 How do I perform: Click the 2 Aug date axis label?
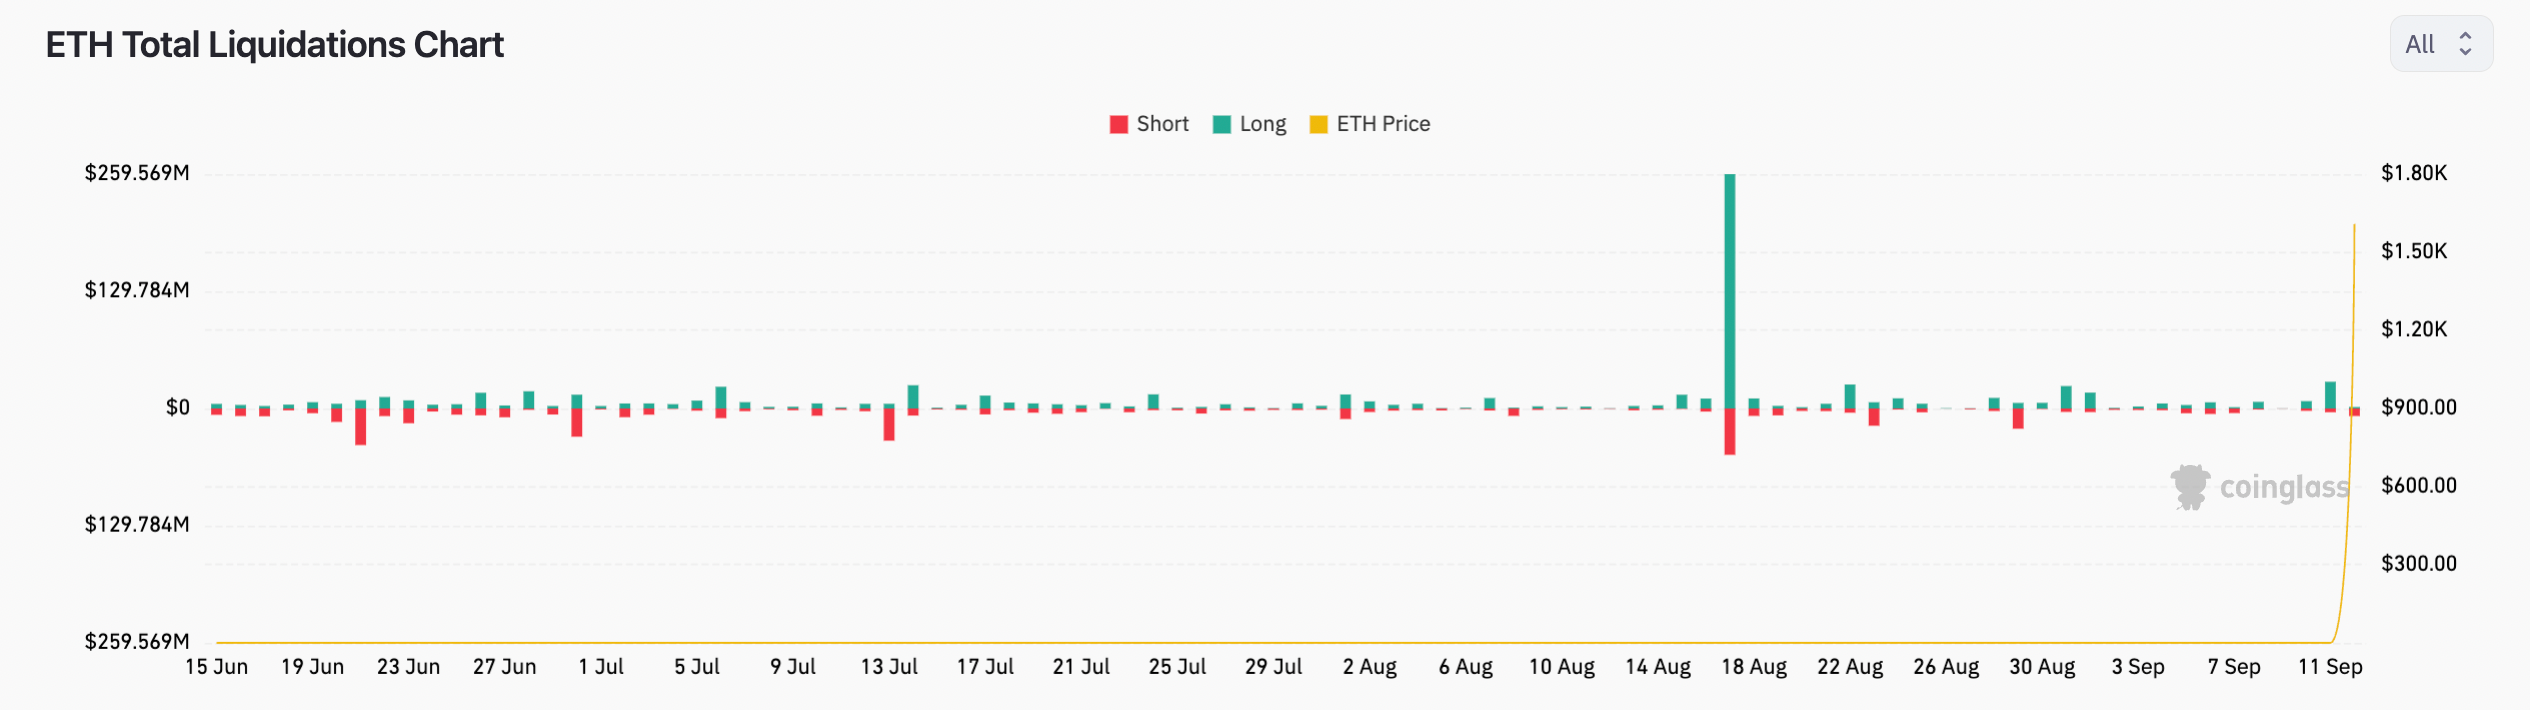click(1369, 667)
